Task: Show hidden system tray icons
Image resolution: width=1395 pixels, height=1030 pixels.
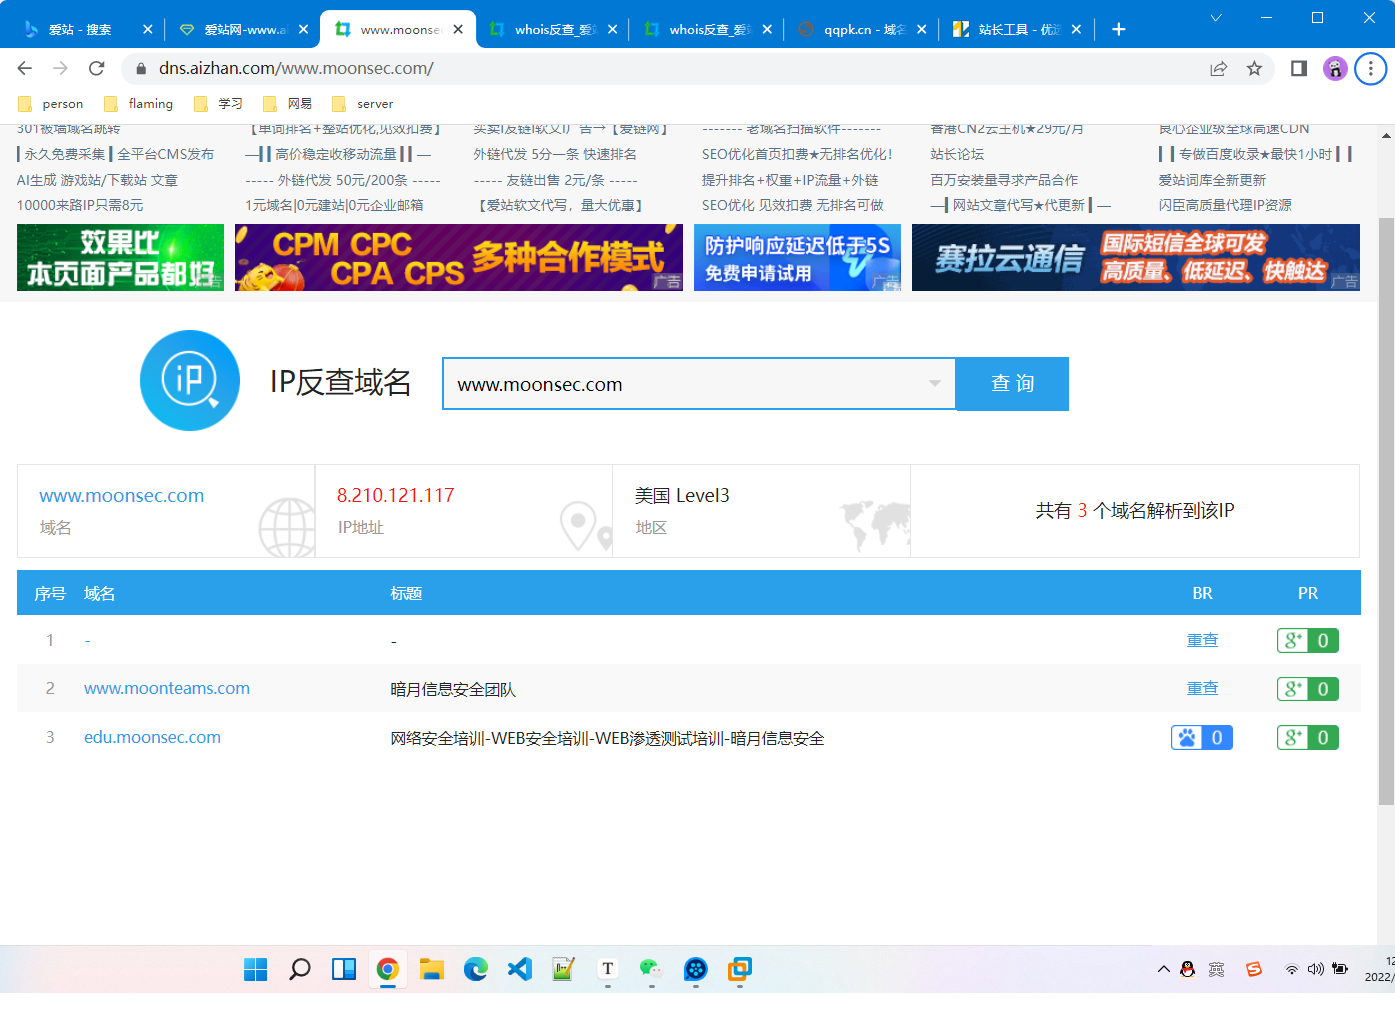Action: coord(1164,969)
